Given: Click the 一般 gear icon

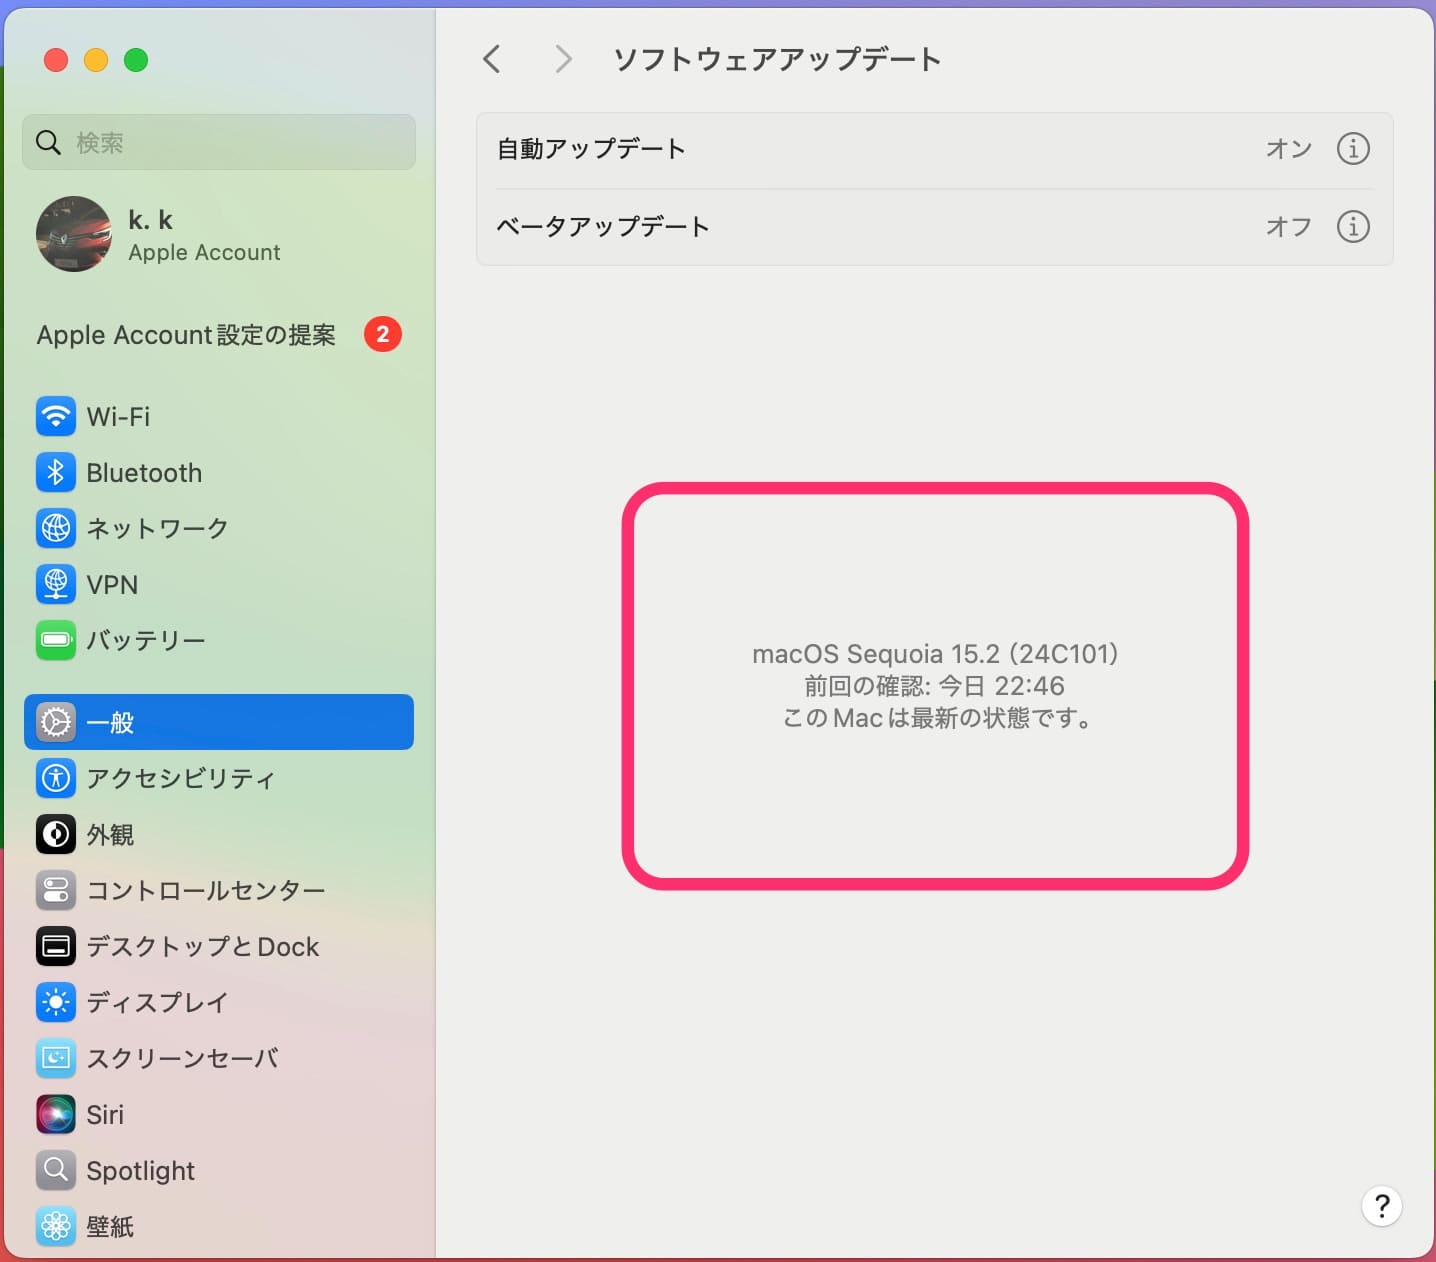Looking at the screenshot, I should tap(56, 722).
